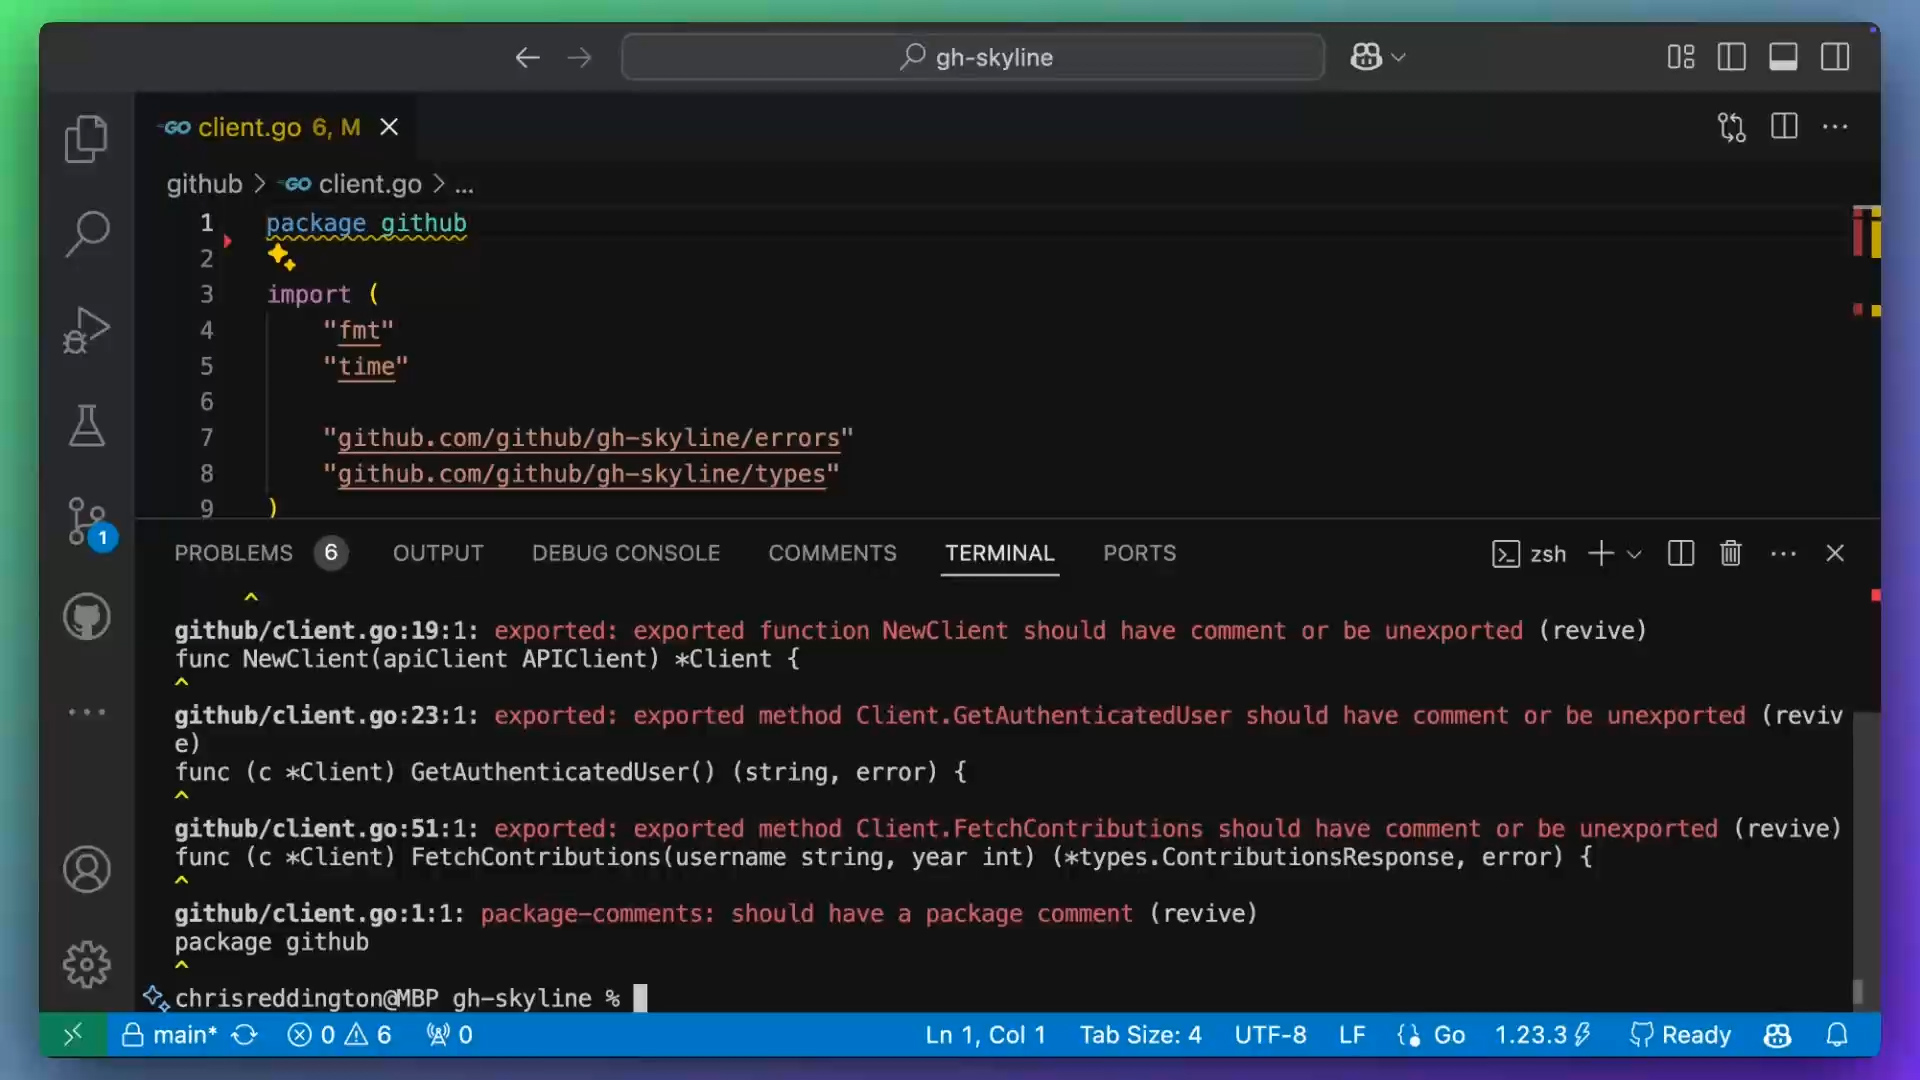Toggle the panel visibility

(1783, 57)
